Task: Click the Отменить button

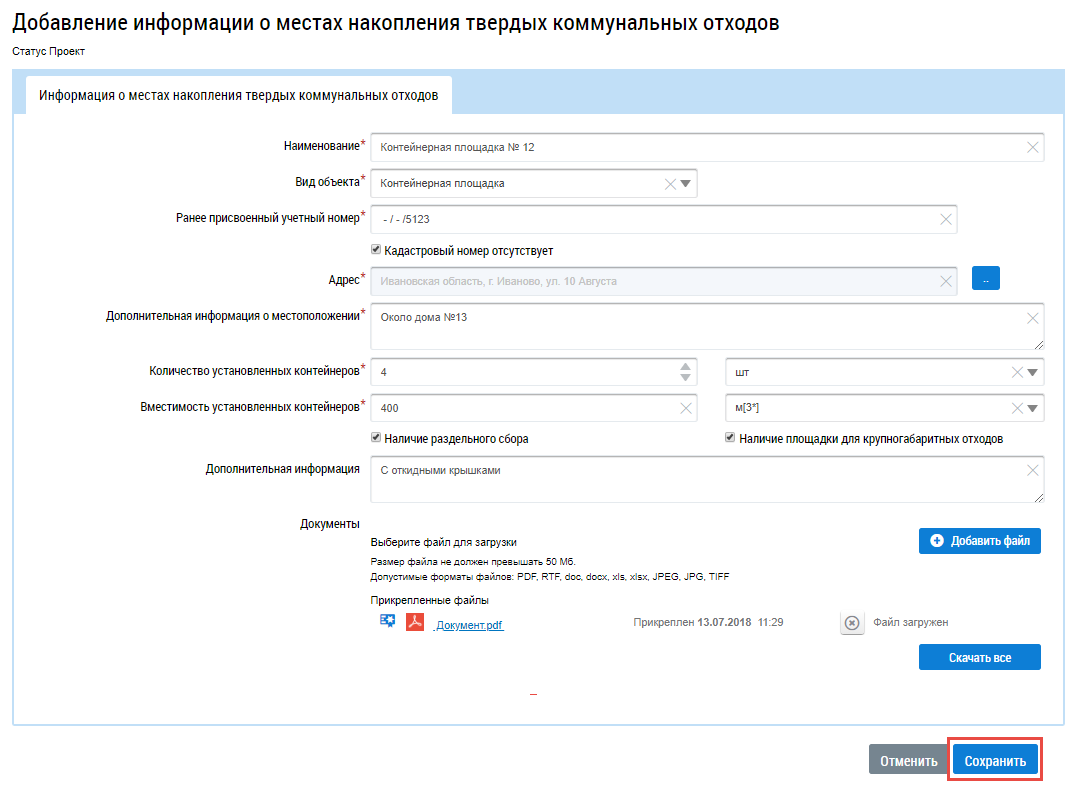Action: [908, 761]
